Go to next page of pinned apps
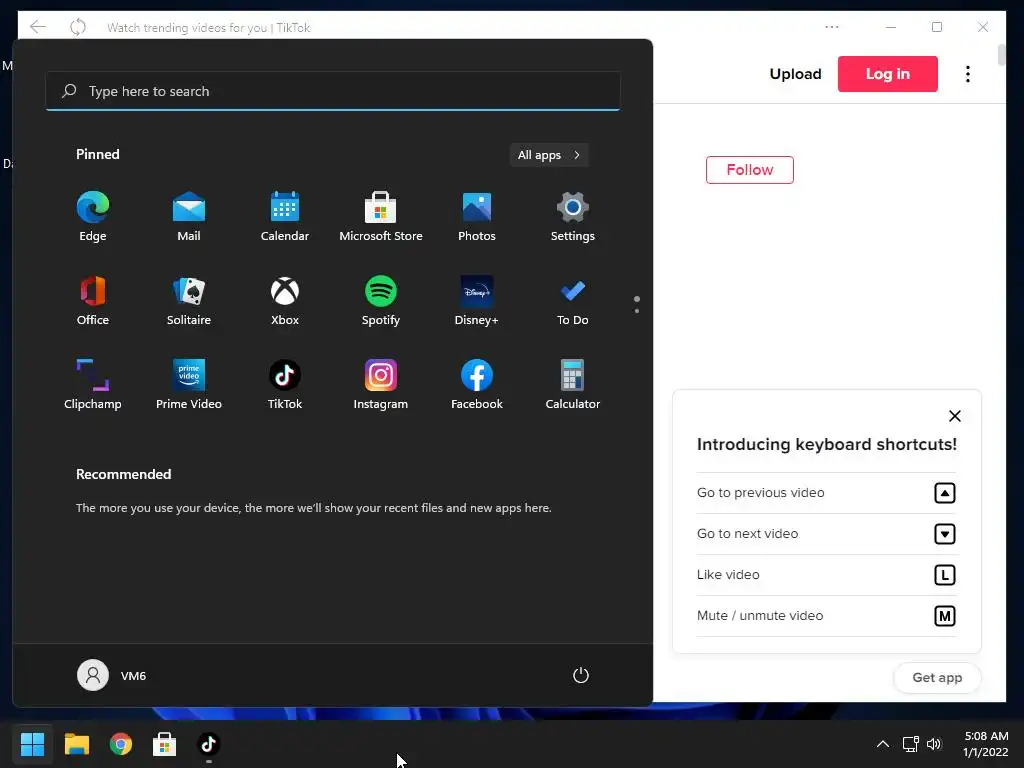The image size is (1024, 768). 637,311
